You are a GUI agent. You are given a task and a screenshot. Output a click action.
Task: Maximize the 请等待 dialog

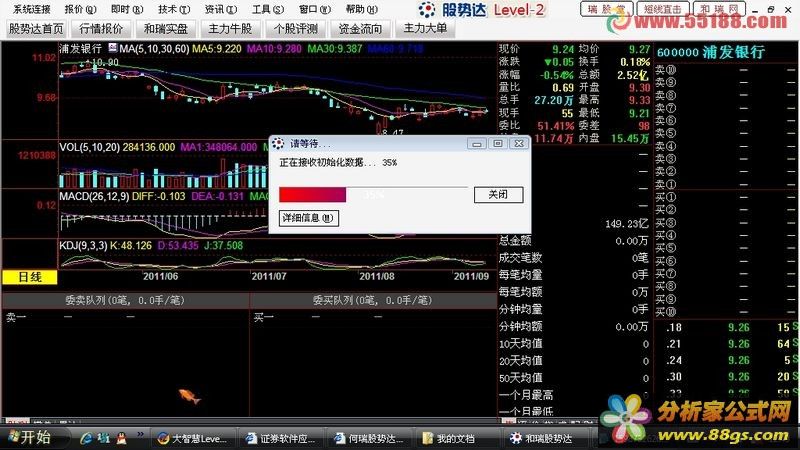coord(498,144)
